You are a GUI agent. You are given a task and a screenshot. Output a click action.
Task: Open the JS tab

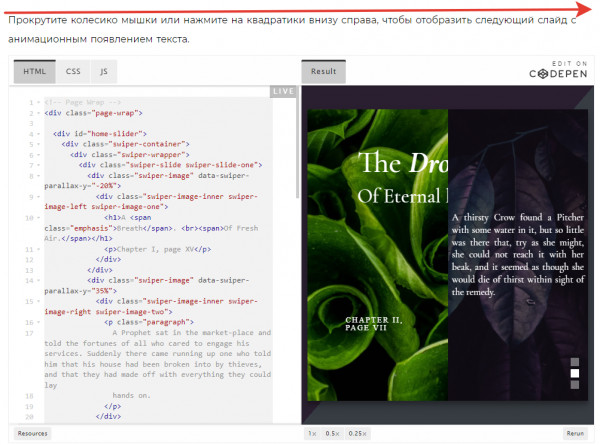click(x=104, y=72)
